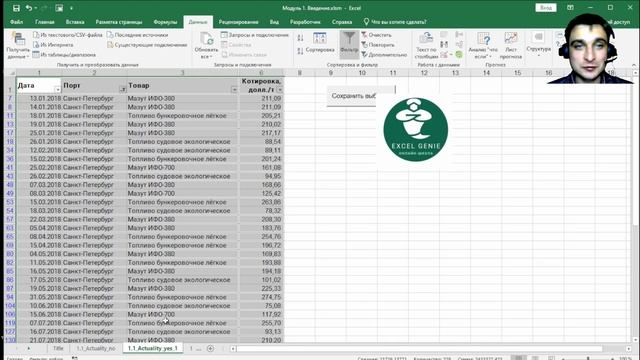
Task: Click Из таблицы/диапазона option
Action: coord(64,55)
